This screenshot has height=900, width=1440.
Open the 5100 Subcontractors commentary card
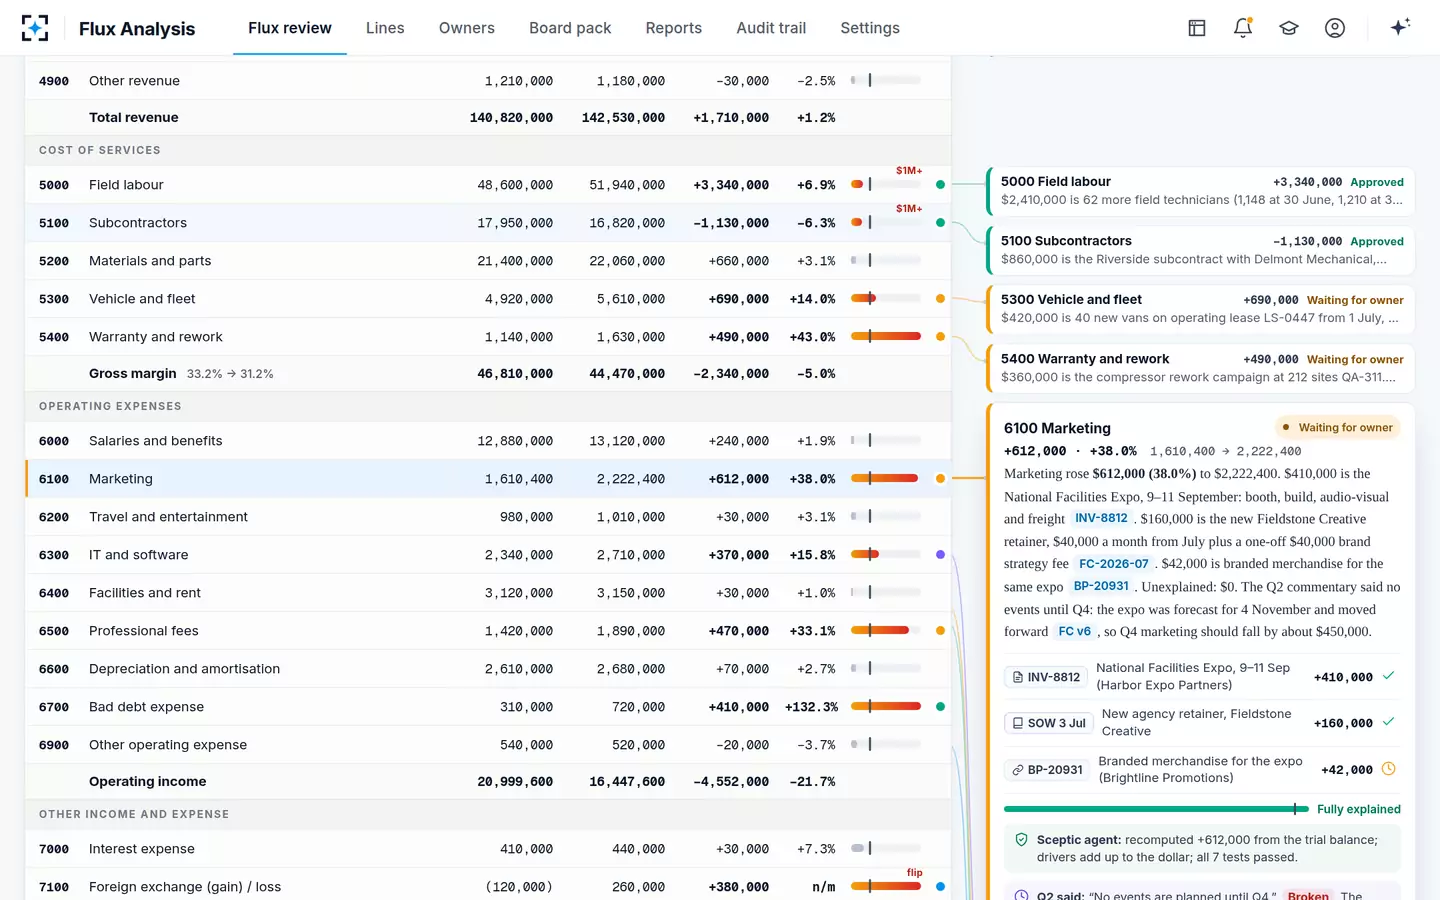coord(1201,250)
